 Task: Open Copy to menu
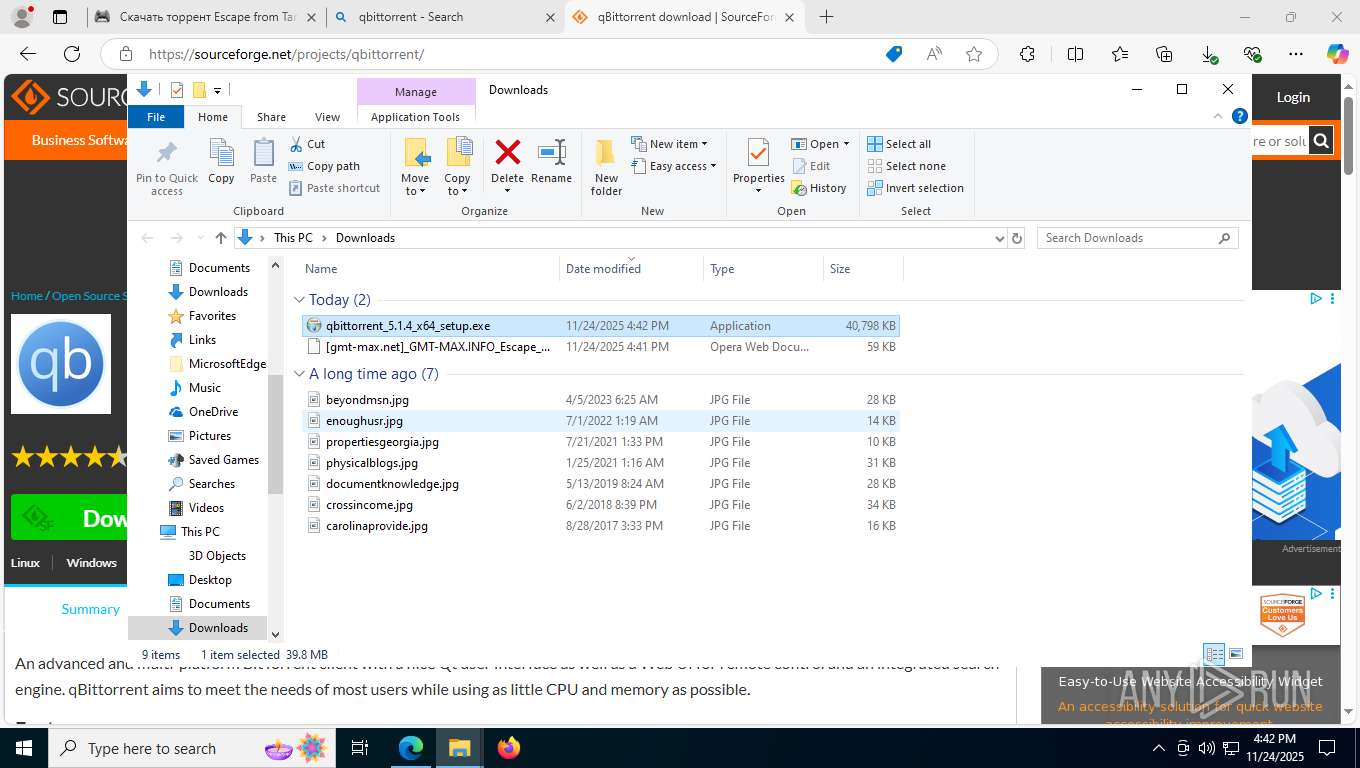click(457, 167)
